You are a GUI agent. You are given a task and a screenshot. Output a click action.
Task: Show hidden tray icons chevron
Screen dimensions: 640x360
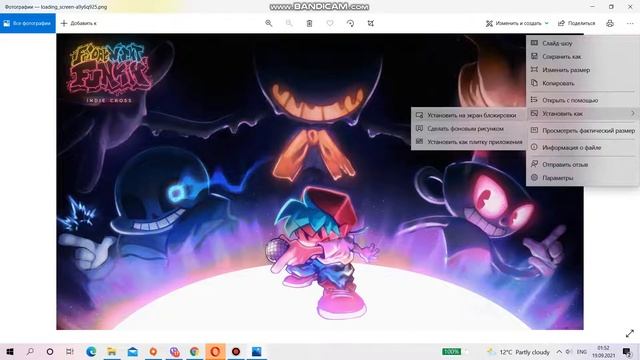point(559,352)
